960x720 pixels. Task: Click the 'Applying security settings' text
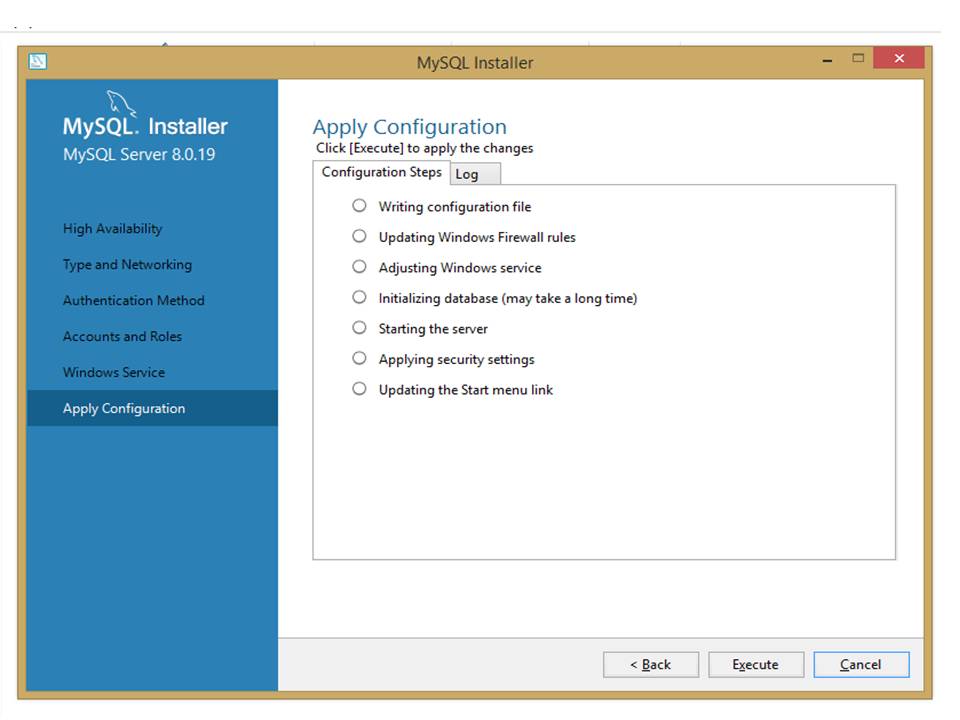coord(456,360)
